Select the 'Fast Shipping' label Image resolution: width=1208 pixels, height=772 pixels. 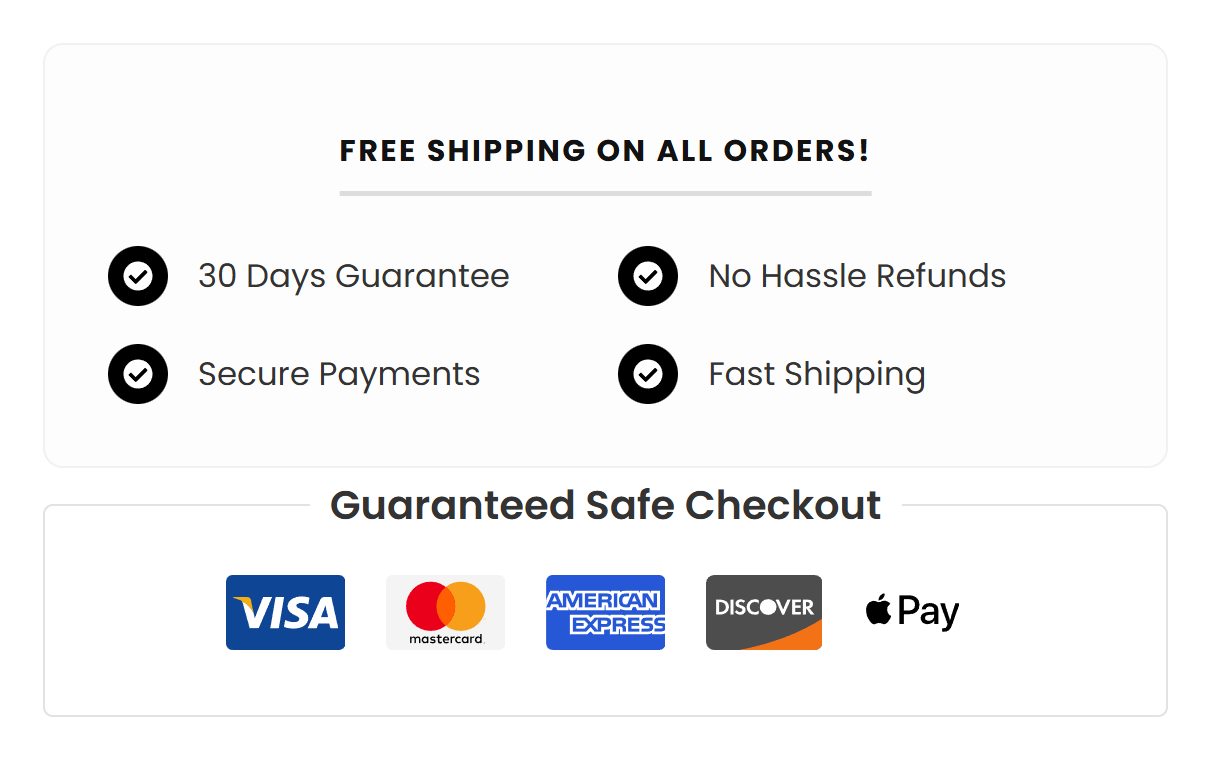point(817,374)
